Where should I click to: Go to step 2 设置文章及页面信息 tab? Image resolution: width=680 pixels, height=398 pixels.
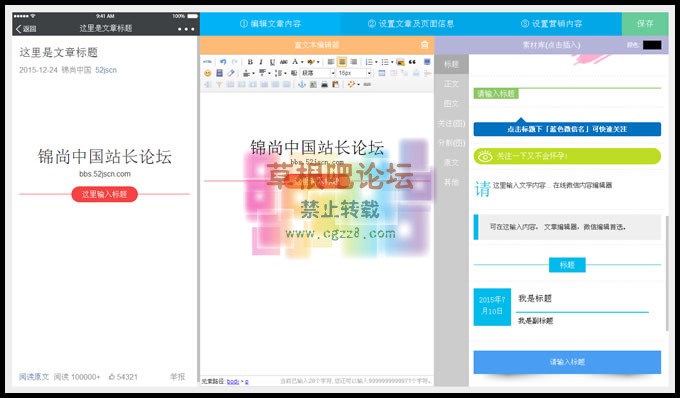[x=411, y=23]
